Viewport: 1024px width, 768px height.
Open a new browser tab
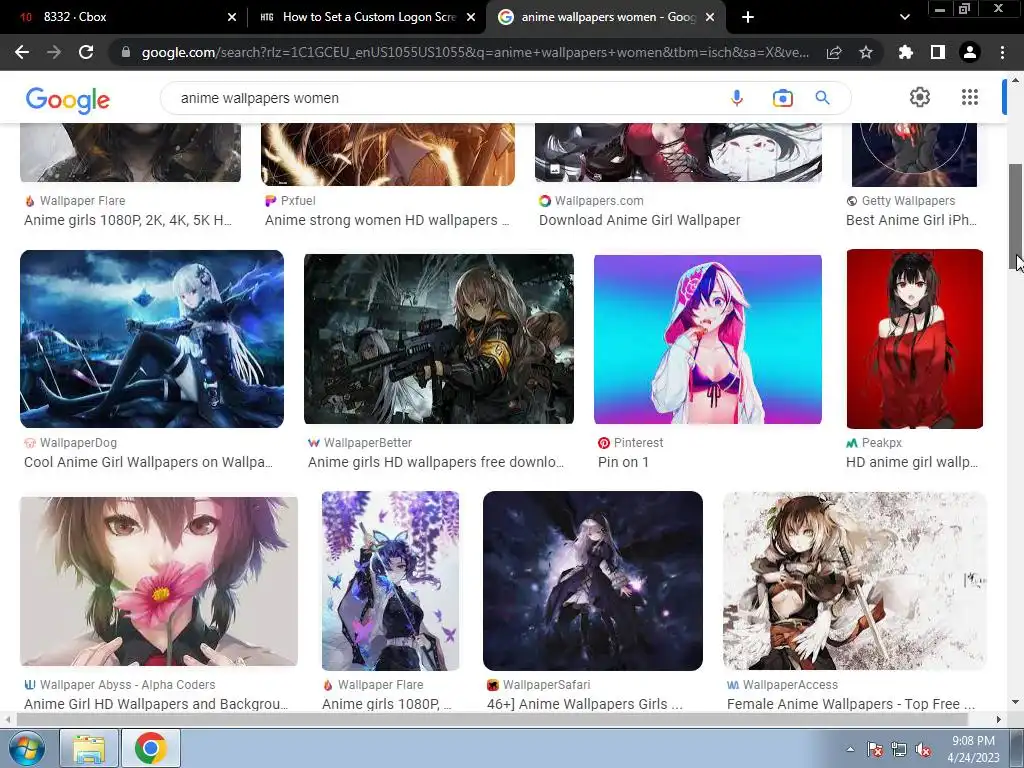(x=748, y=17)
